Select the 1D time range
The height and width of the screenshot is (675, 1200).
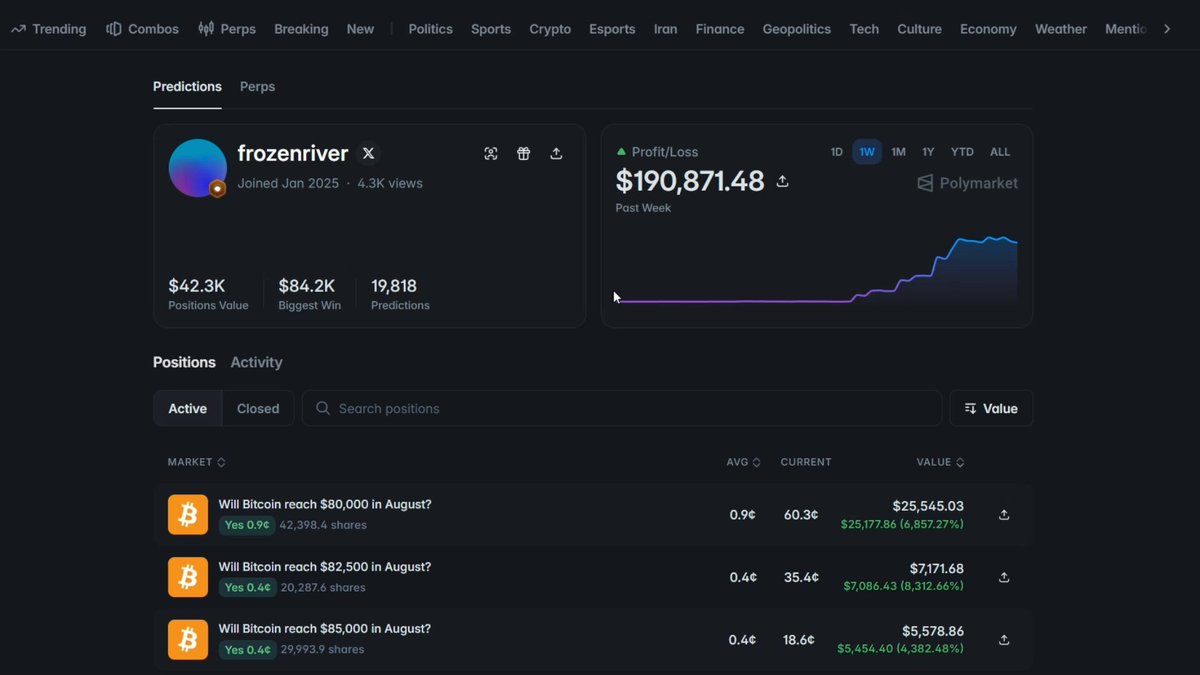pos(837,152)
